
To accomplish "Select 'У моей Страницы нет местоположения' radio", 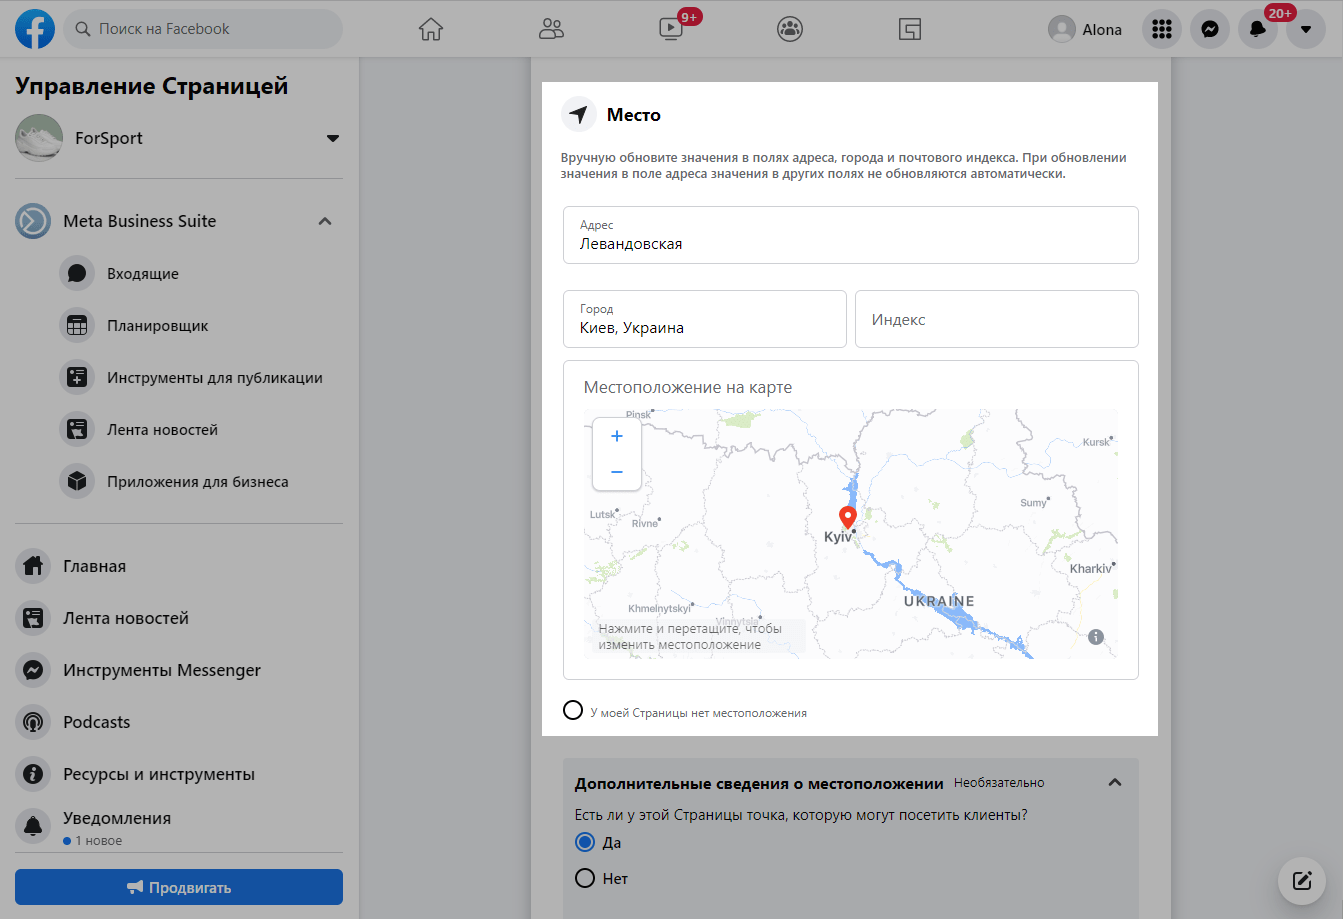I will 573,711.
